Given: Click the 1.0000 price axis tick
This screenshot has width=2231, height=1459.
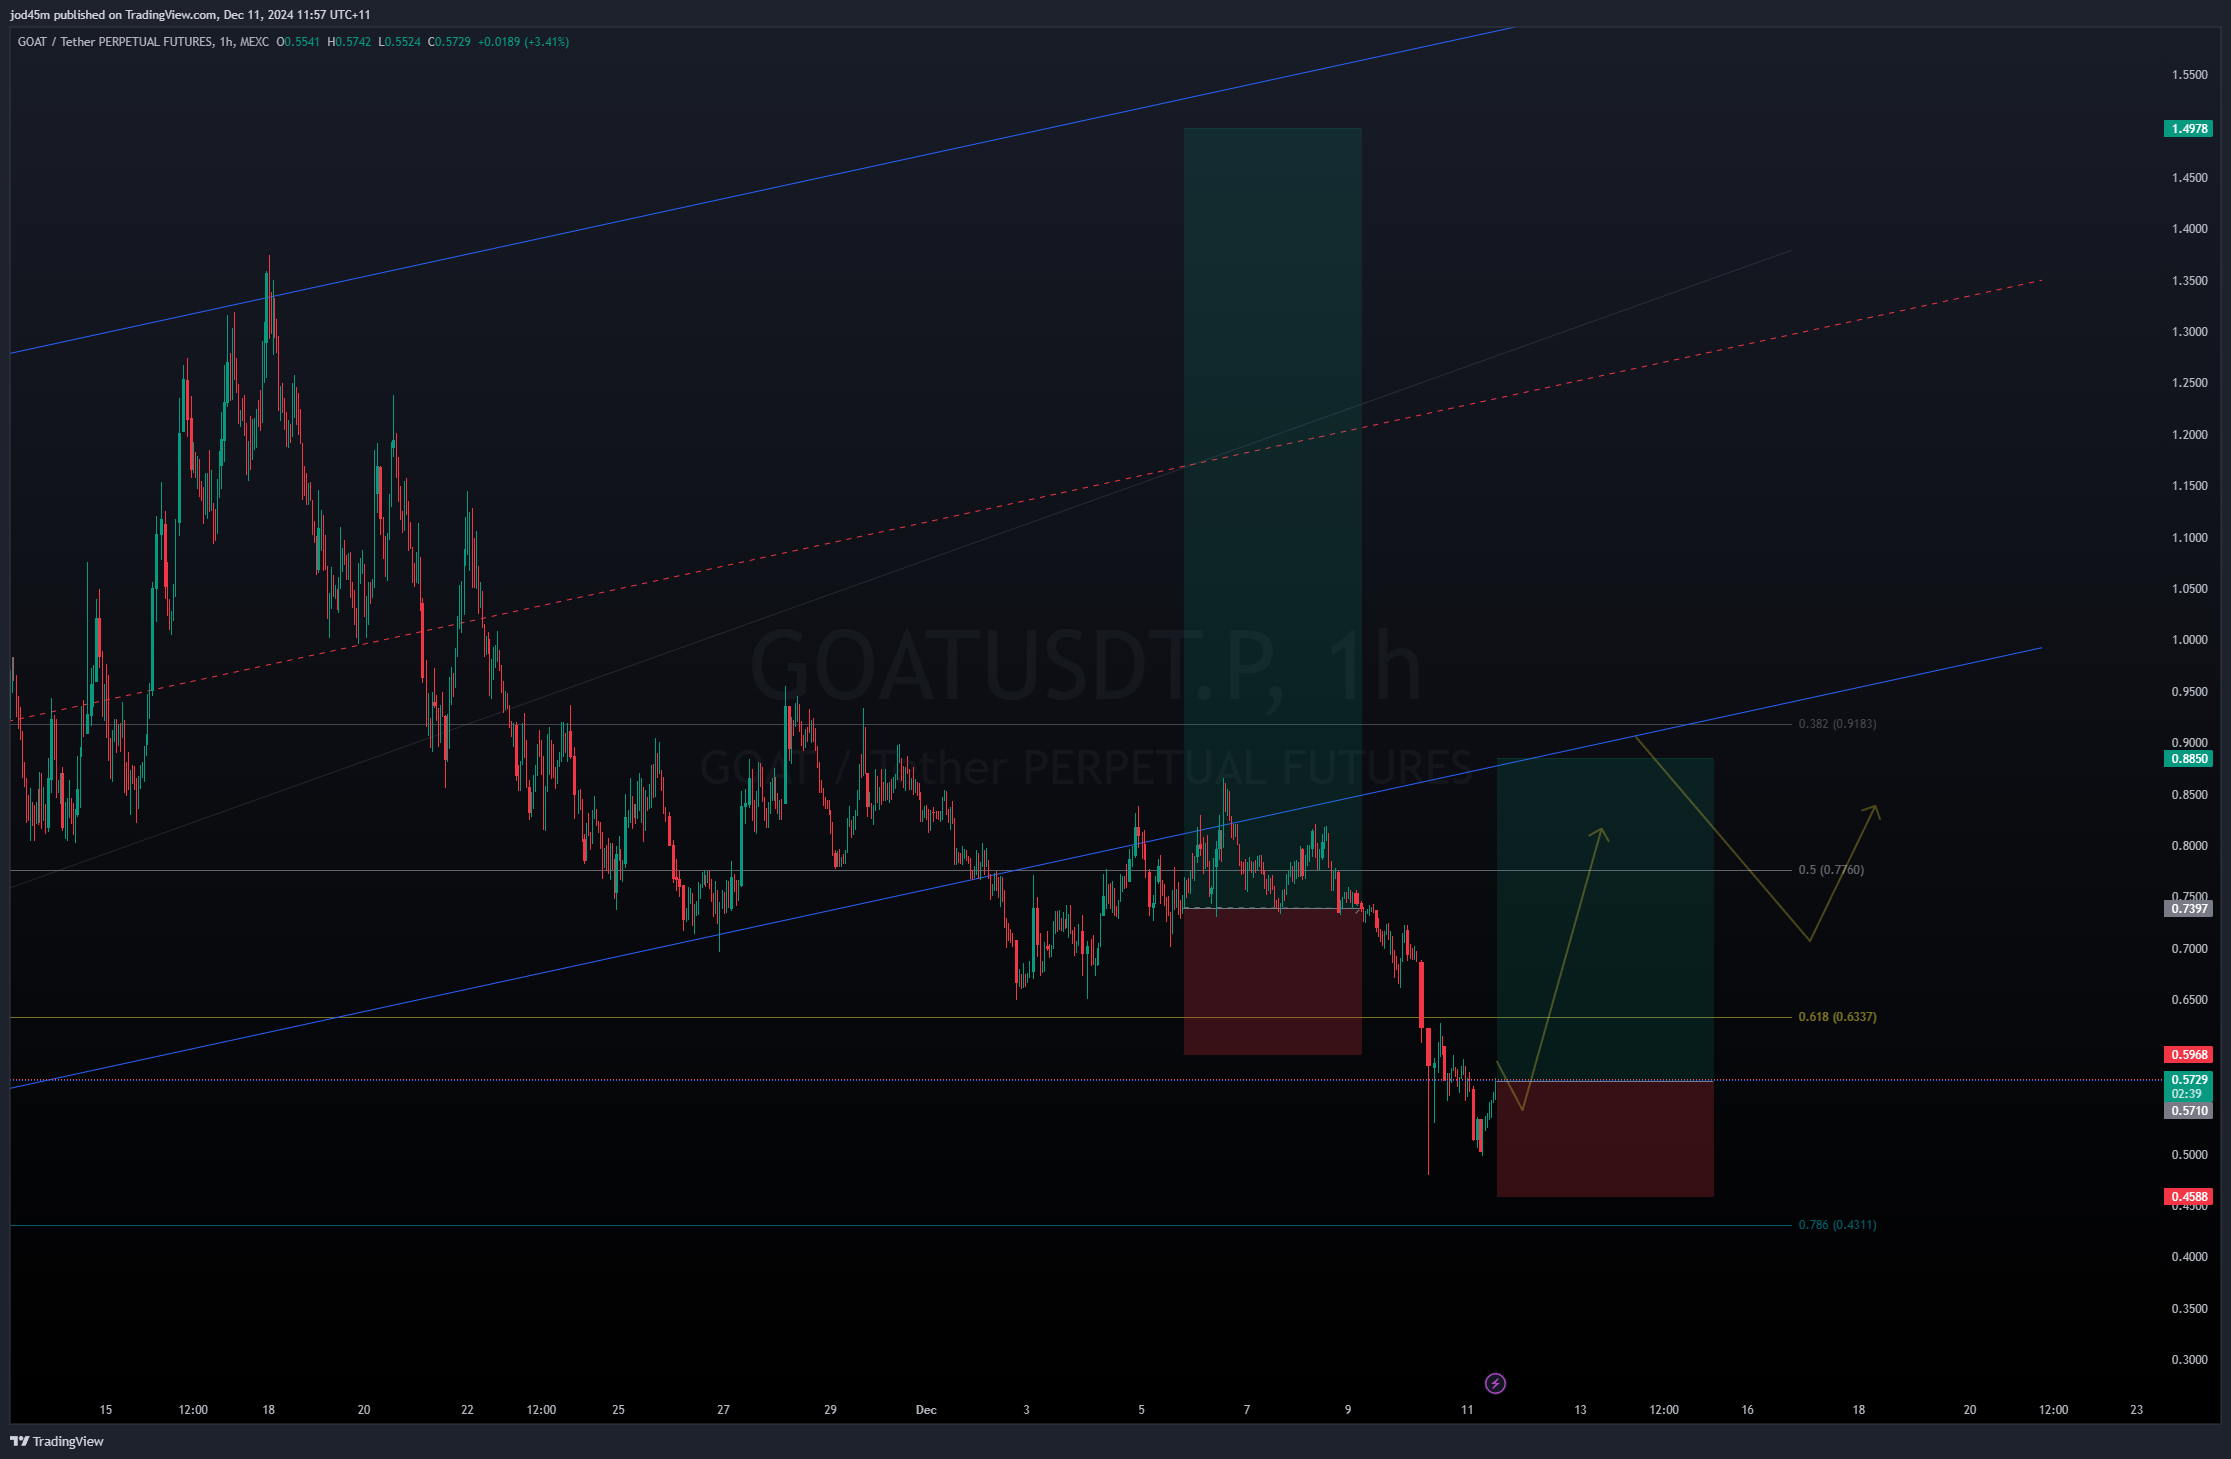Looking at the screenshot, I should (2189, 640).
